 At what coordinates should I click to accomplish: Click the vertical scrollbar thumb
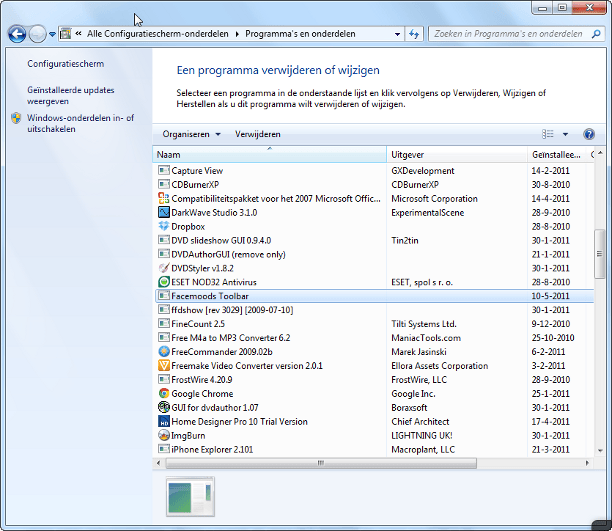(x=599, y=254)
